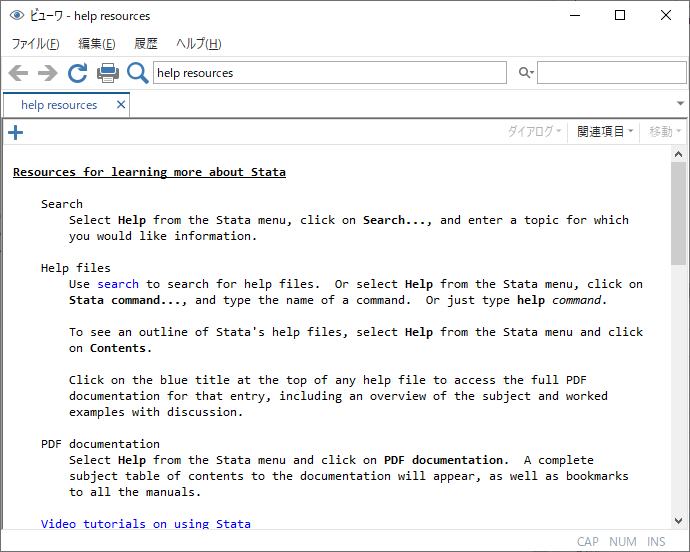Open Video tutorials on using Stata link
Screen dimensions: 690x552
click(146, 524)
